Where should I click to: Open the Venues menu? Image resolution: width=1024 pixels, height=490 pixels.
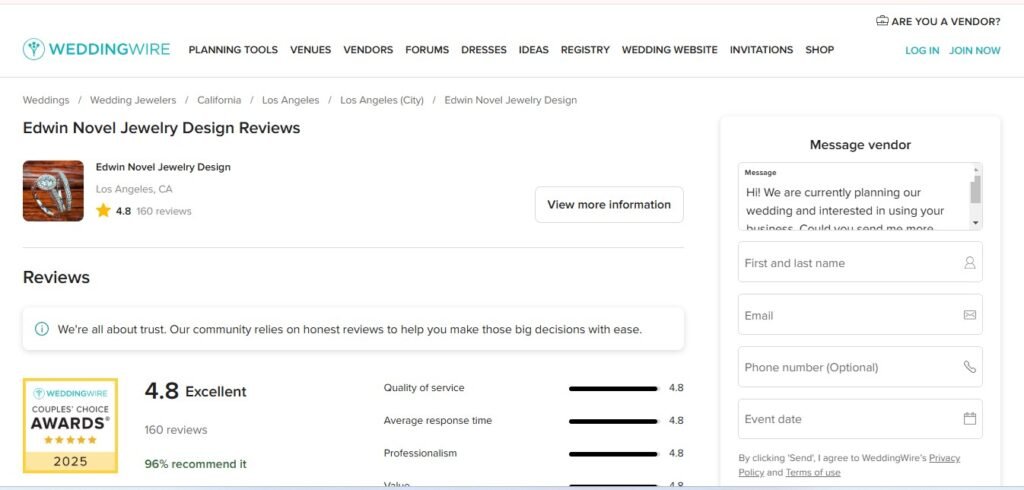pyautogui.click(x=311, y=50)
